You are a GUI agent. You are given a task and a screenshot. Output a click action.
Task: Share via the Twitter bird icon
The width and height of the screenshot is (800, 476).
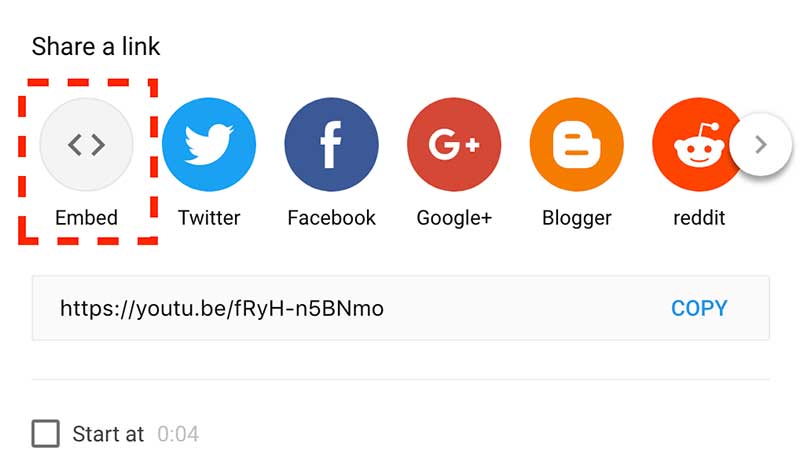point(209,145)
